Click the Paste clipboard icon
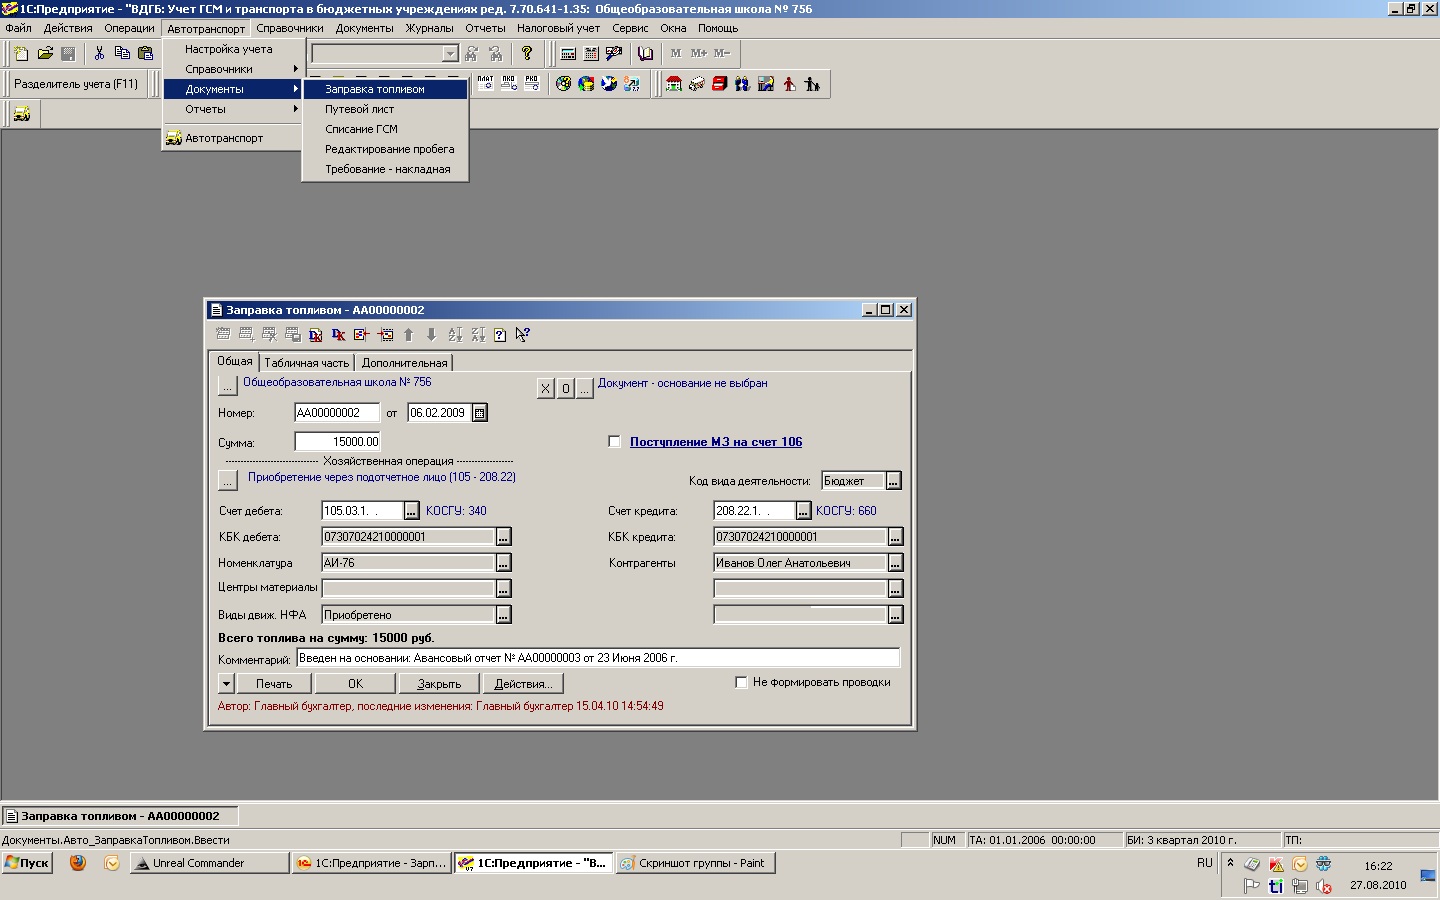 coord(146,53)
